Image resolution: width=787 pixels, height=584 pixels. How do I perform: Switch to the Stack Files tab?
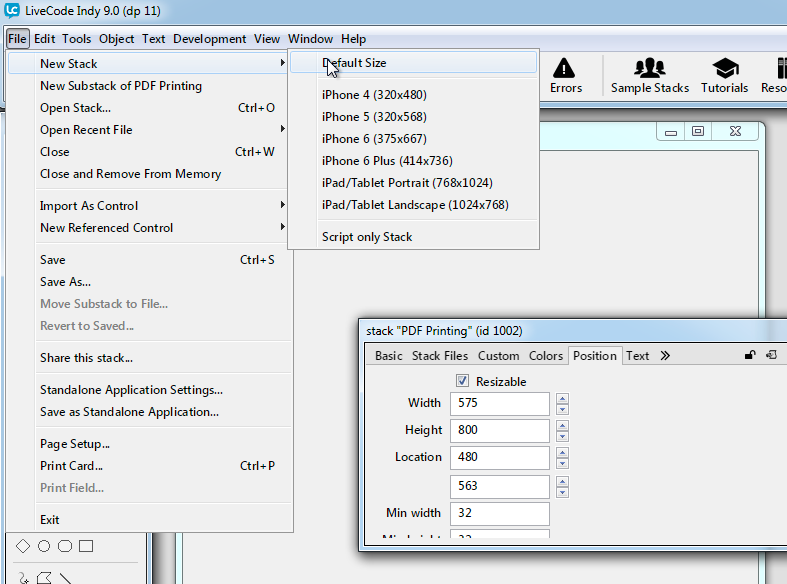click(x=440, y=356)
